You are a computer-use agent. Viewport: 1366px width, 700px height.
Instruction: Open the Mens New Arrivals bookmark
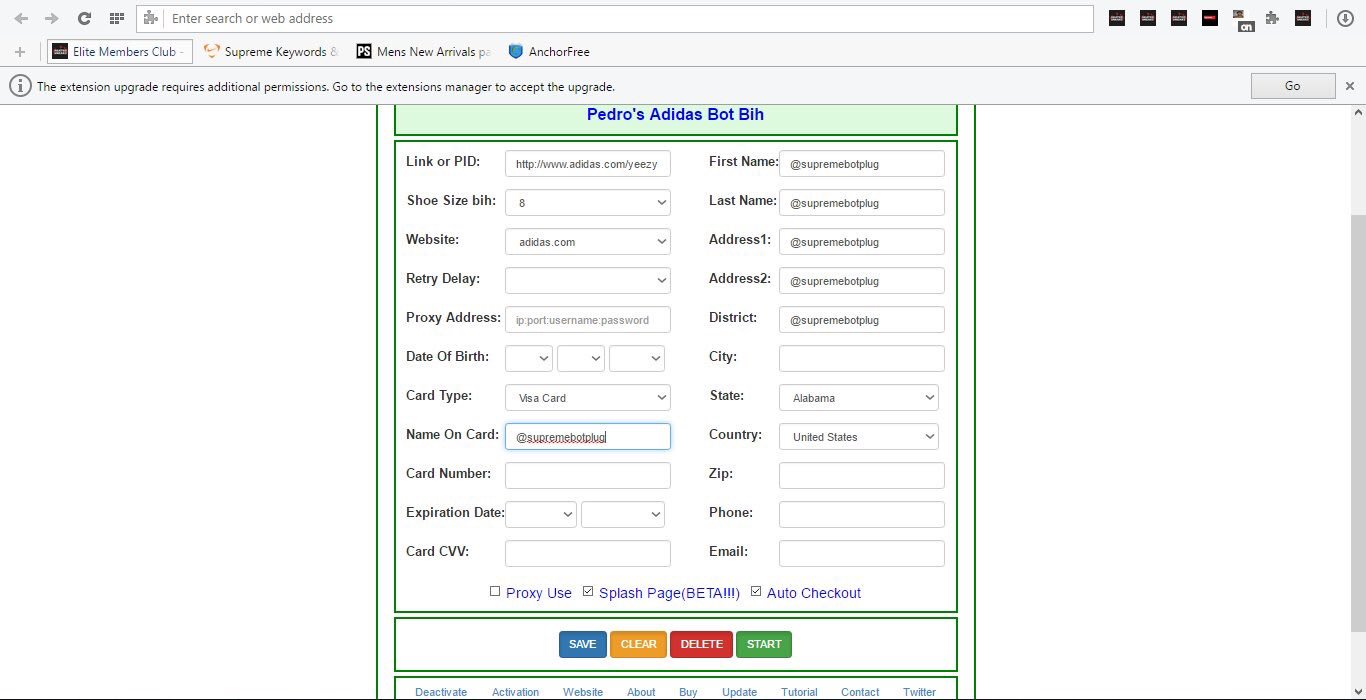(424, 51)
